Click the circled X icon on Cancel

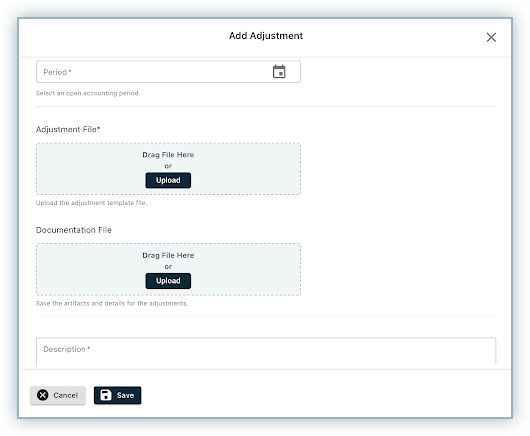point(43,395)
